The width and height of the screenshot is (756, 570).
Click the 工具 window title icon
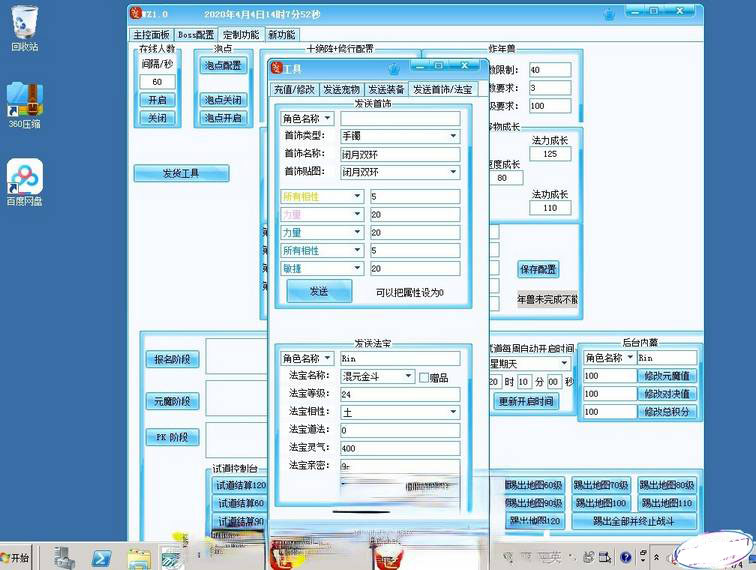pyautogui.click(x=277, y=68)
